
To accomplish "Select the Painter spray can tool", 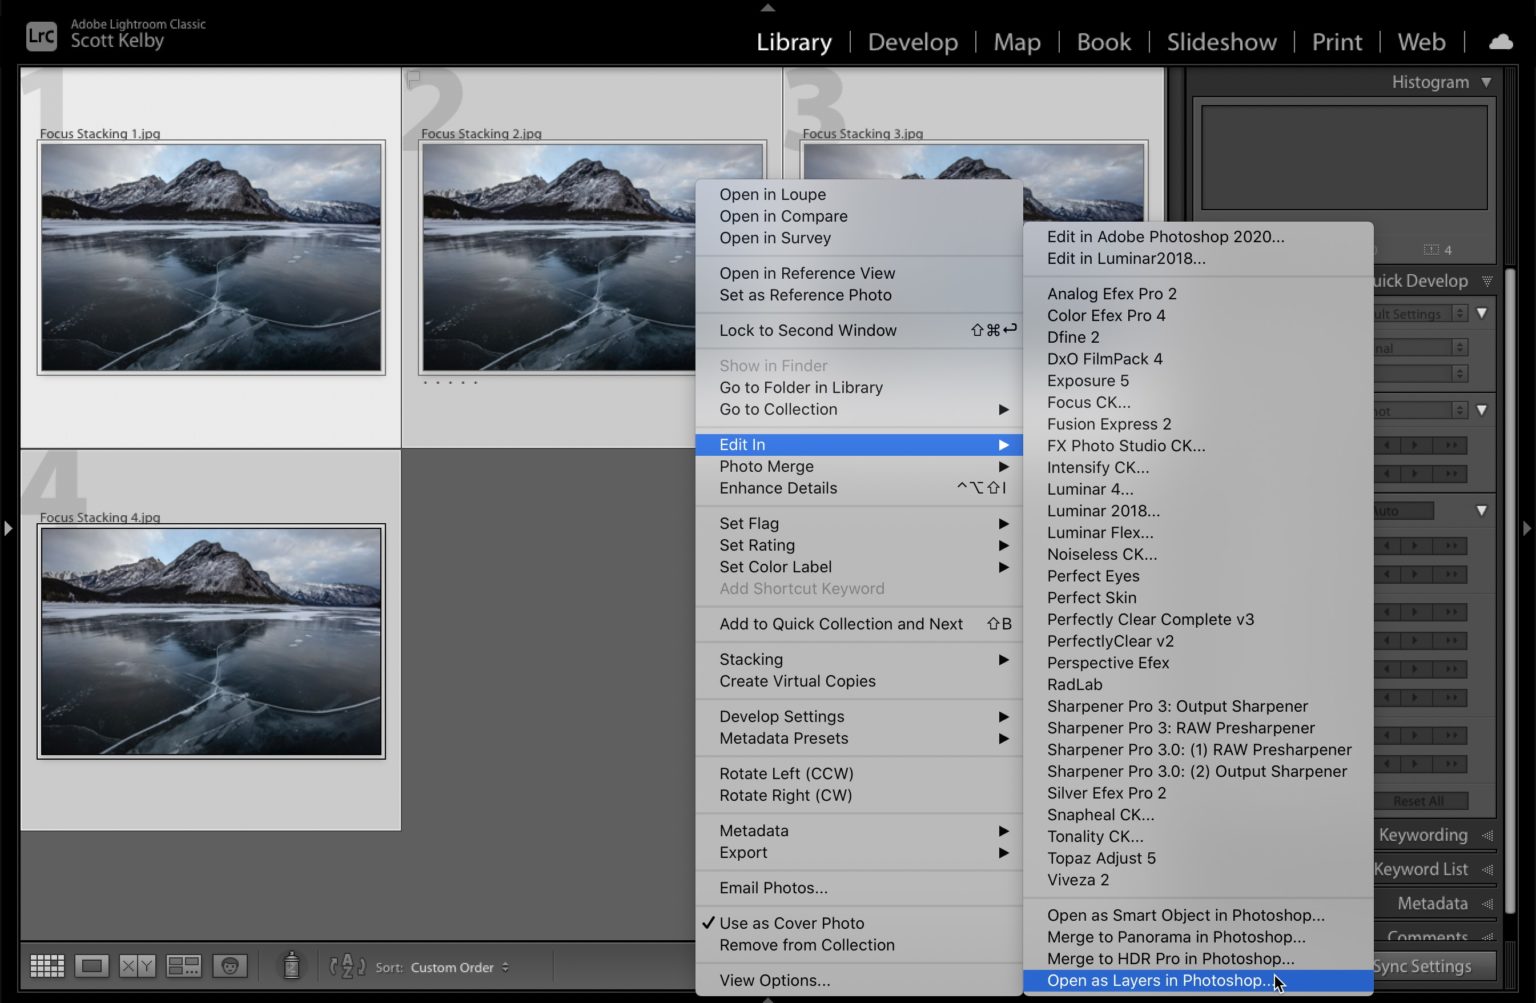I will [290, 965].
